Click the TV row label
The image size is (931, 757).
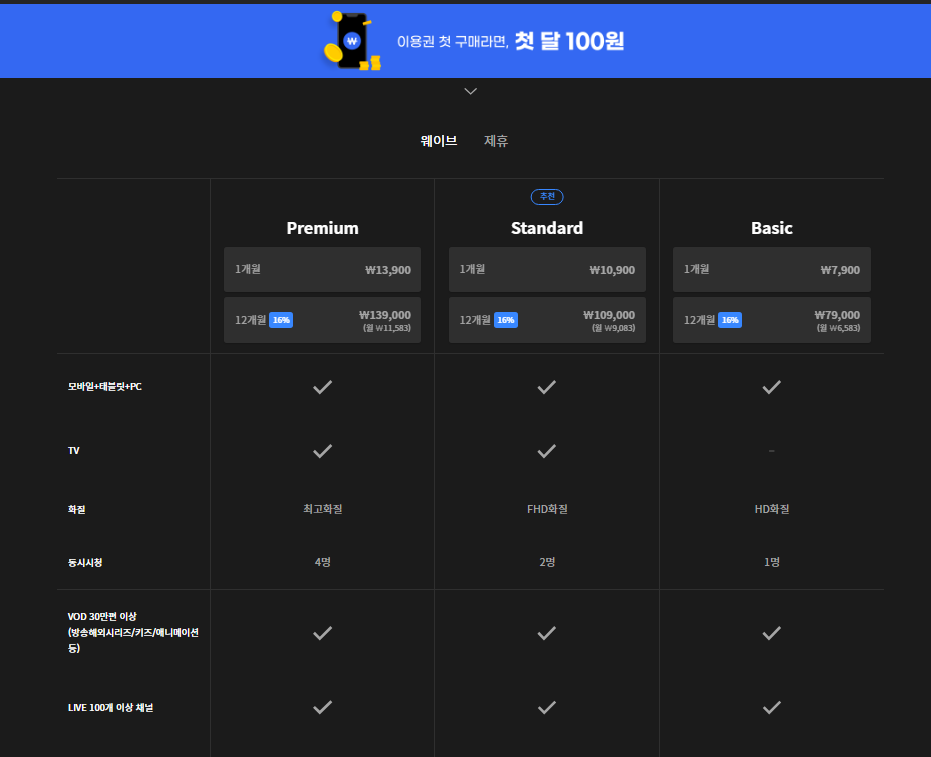point(74,451)
